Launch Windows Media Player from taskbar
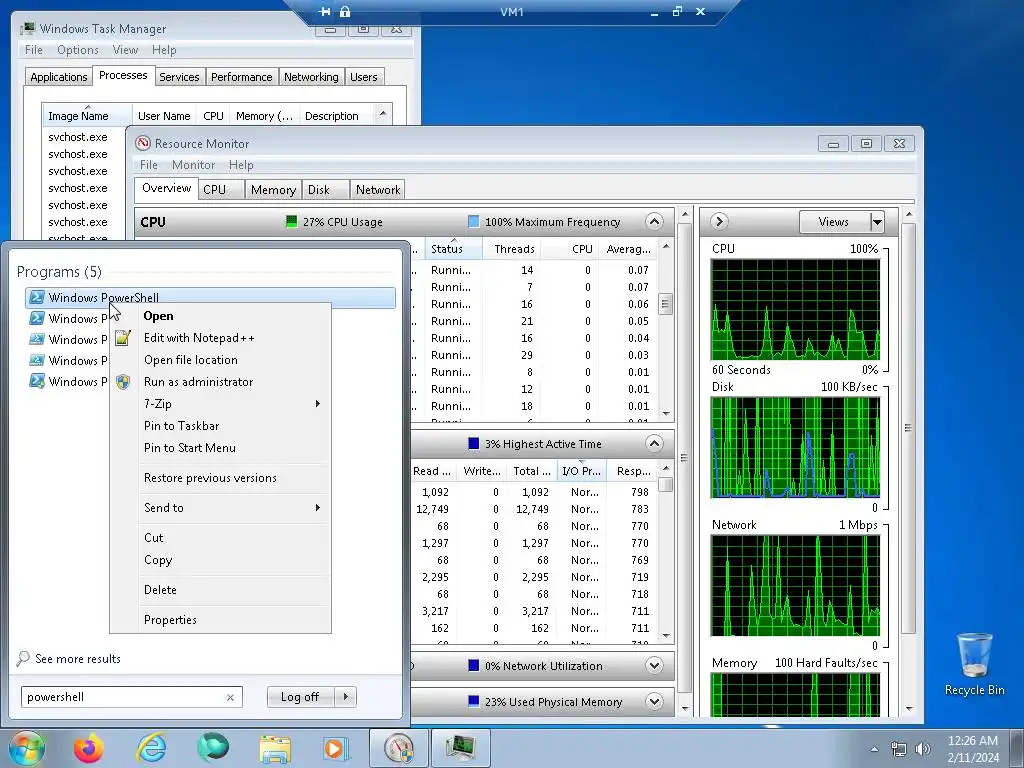The height and width of the screenshot is (768, 1024). 336,749
